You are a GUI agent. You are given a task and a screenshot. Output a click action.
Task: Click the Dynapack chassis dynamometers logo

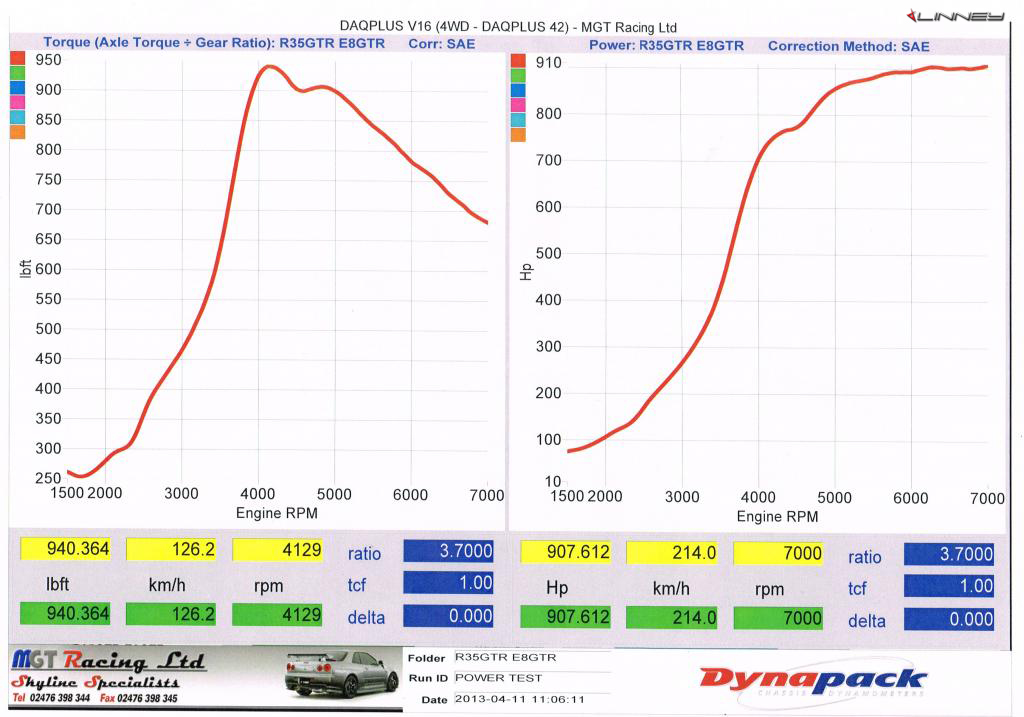[x=812, y=682]
